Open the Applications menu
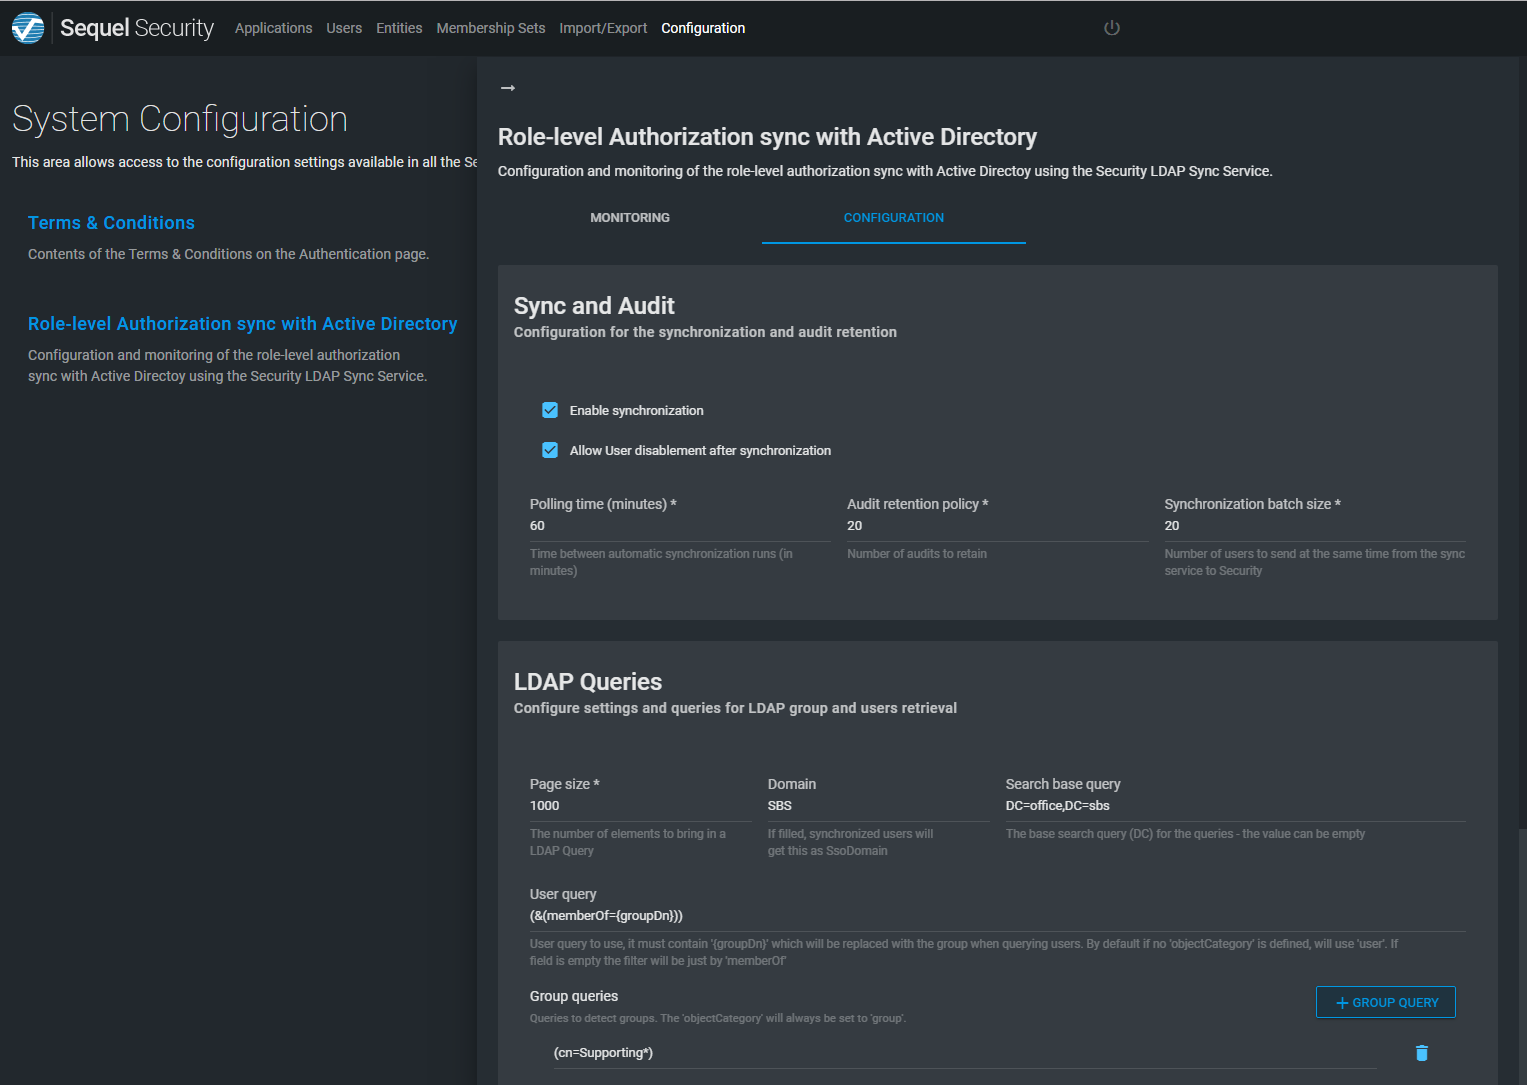The width and height of the screenshot is (1527, 1085). pyautogui.click(x=273, y=28)
